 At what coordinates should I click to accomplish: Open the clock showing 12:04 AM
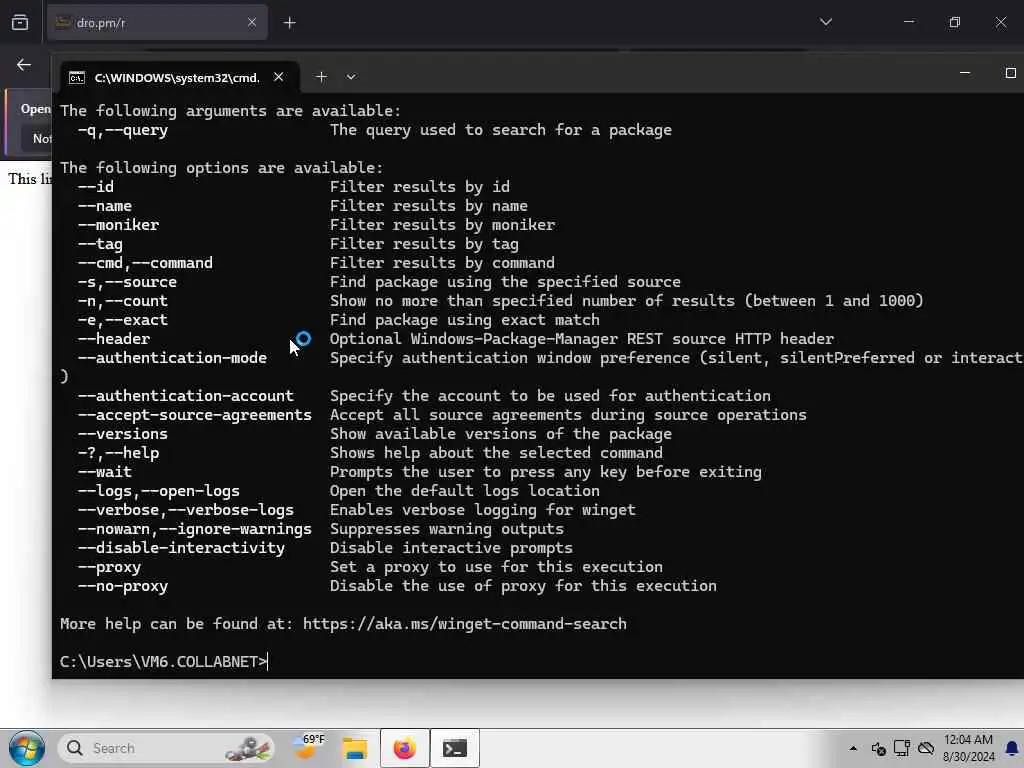[x=968, y=748]
